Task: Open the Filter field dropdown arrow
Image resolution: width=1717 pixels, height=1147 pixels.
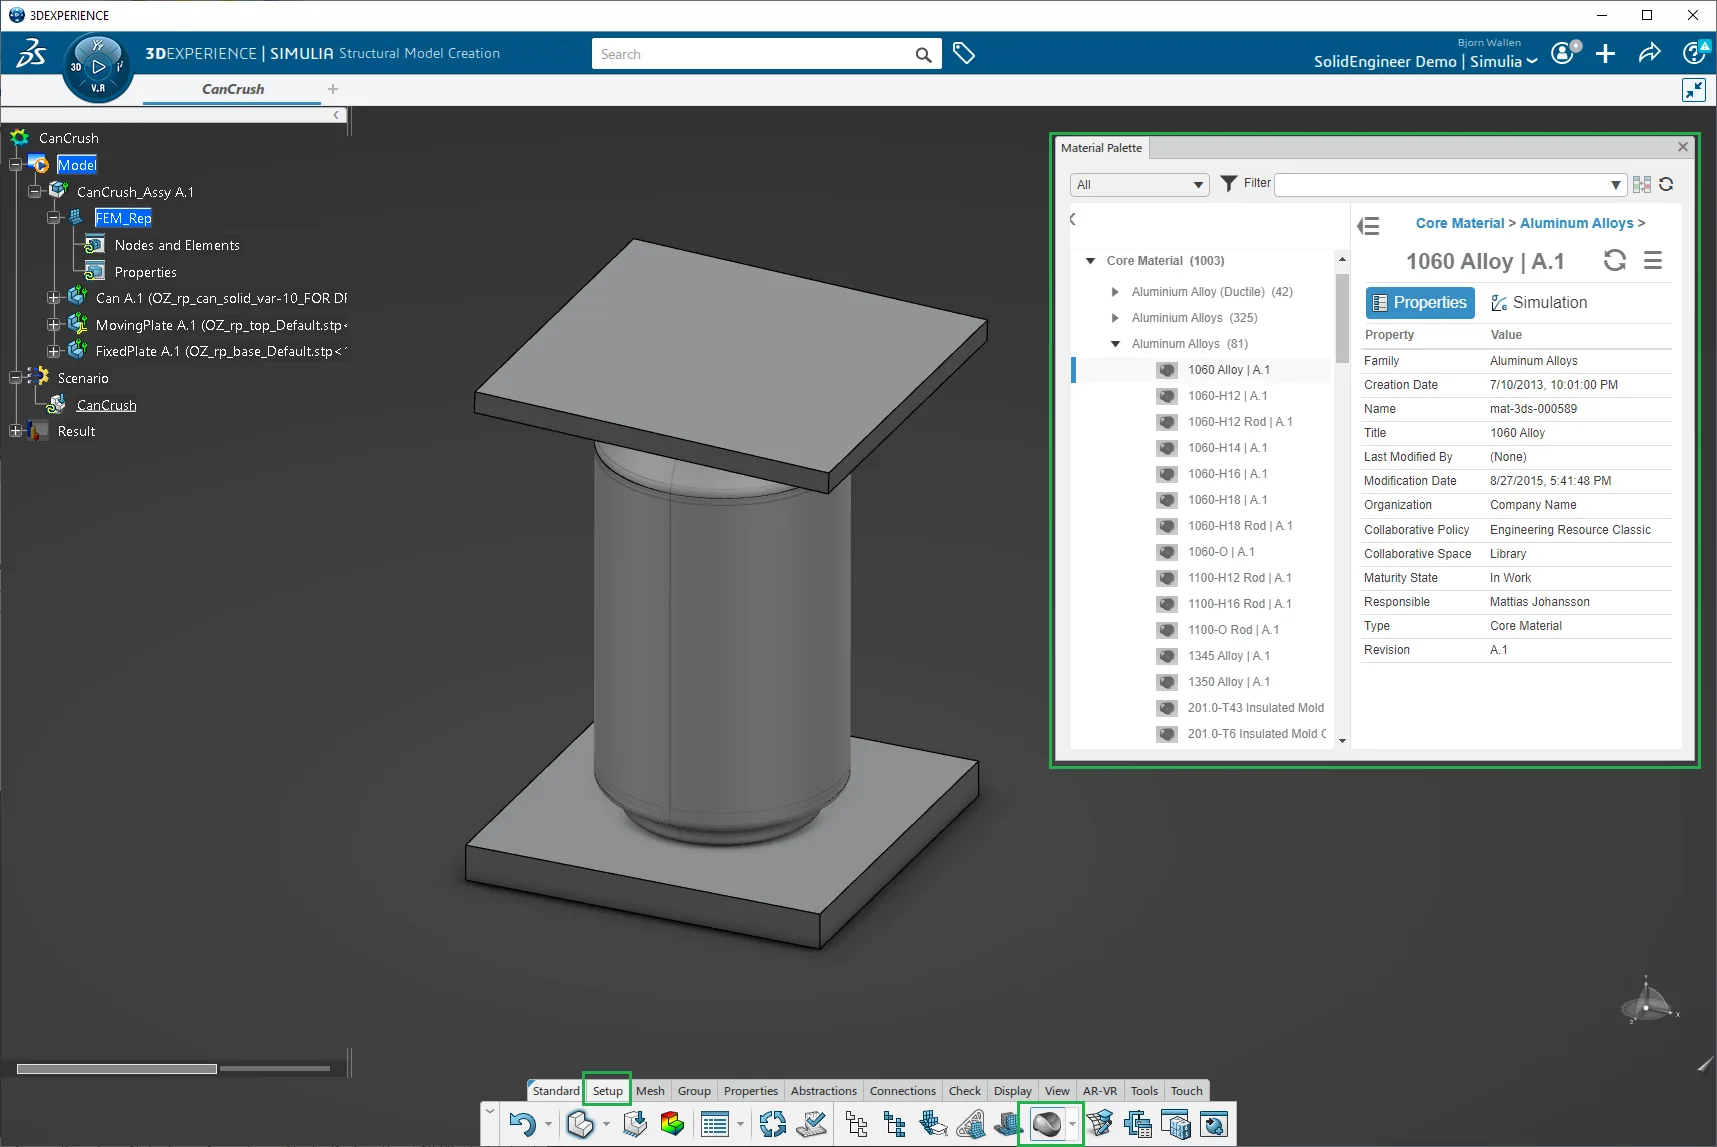Action: click(1615, 185)
